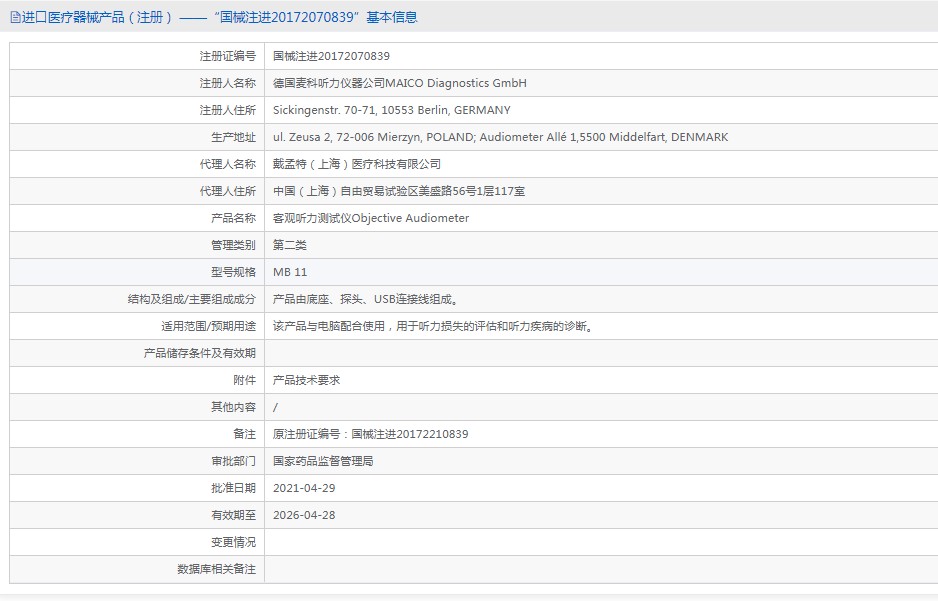This screenshot has height=601, width=938.
Task: Select the model value MB 11
Action: pos(290,272)
